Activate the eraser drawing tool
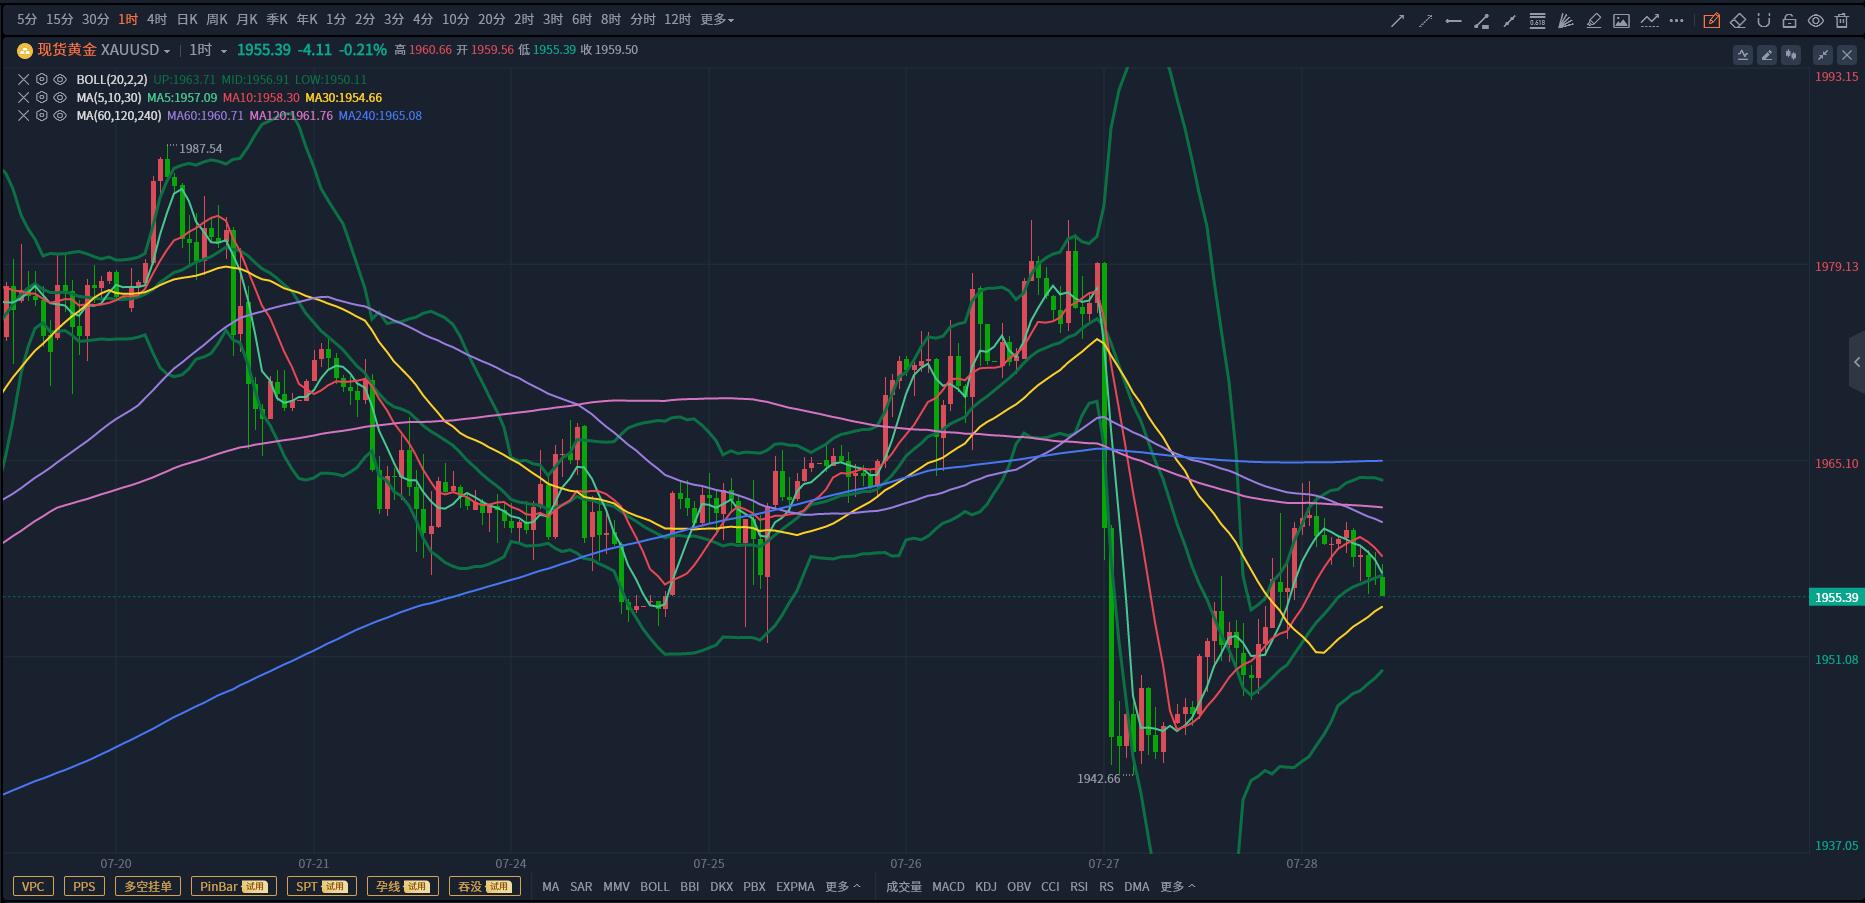1865x903 pixels. pyautogui.click(x=1738, y=20)
